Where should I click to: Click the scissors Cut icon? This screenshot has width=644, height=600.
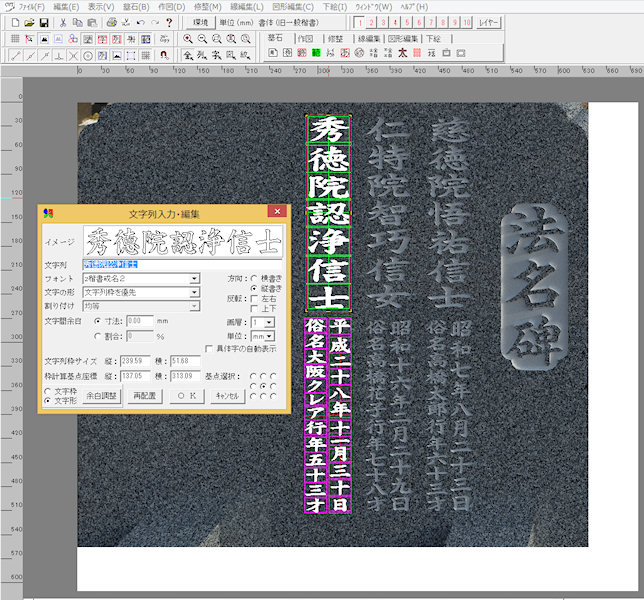point(64,21)
